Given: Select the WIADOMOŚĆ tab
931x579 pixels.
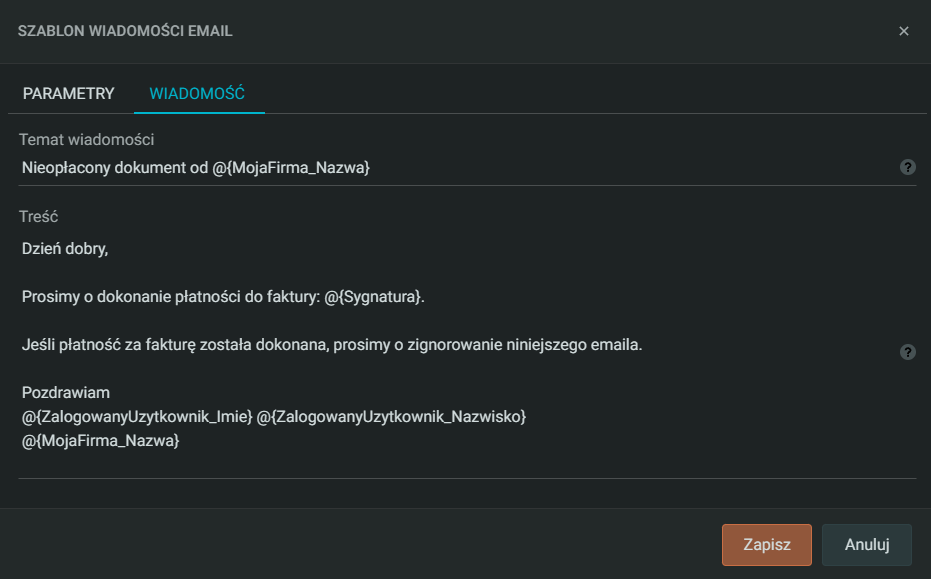Looking at the screenshot, I should point(198,93).
